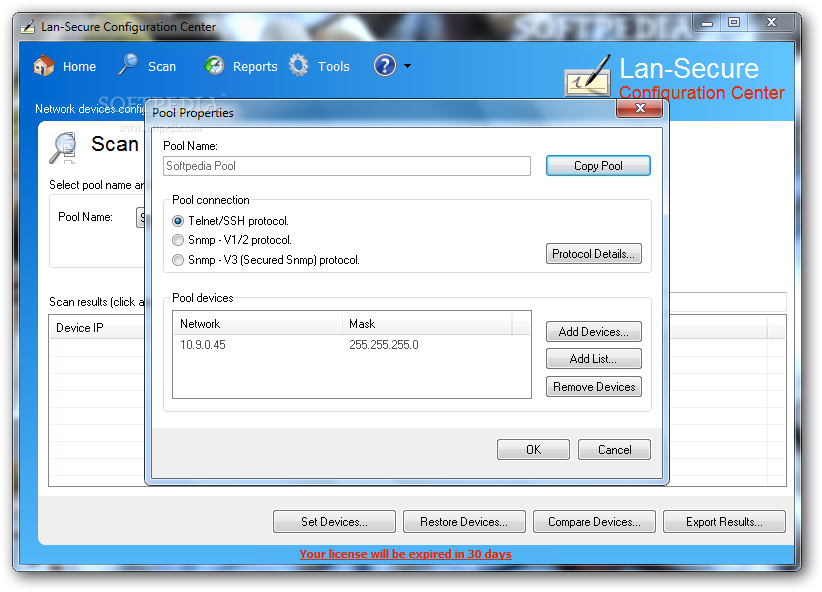Click the Lan-Secure pen and notepad logo

coord(588,77)
